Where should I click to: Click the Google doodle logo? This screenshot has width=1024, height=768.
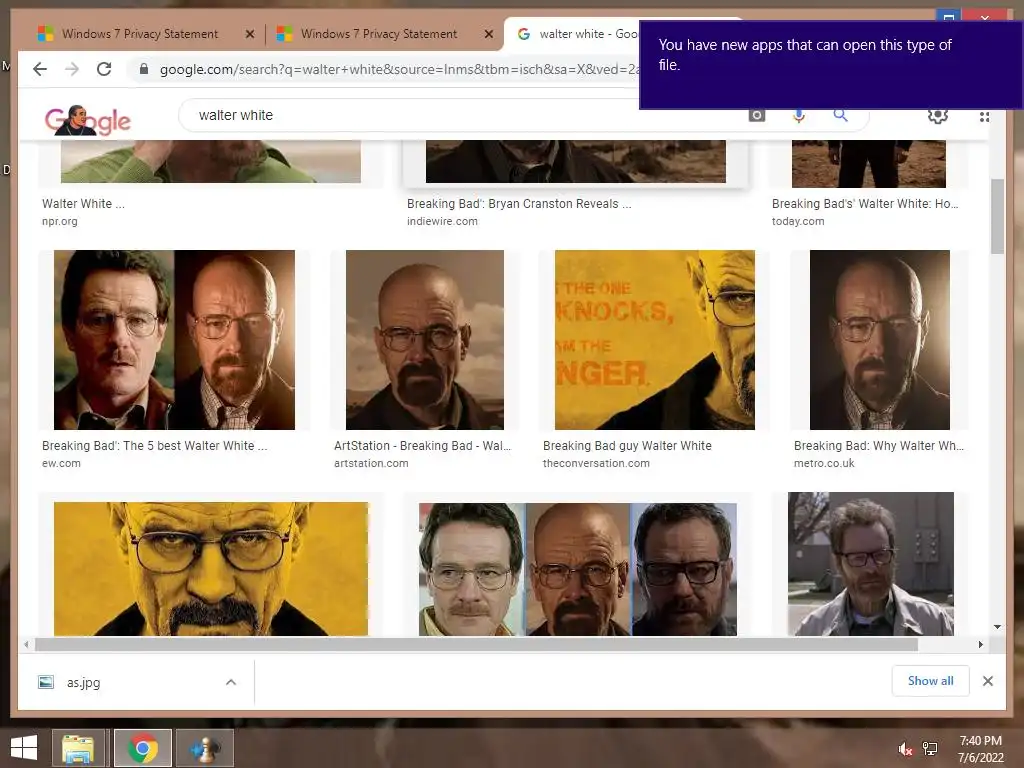88,120
